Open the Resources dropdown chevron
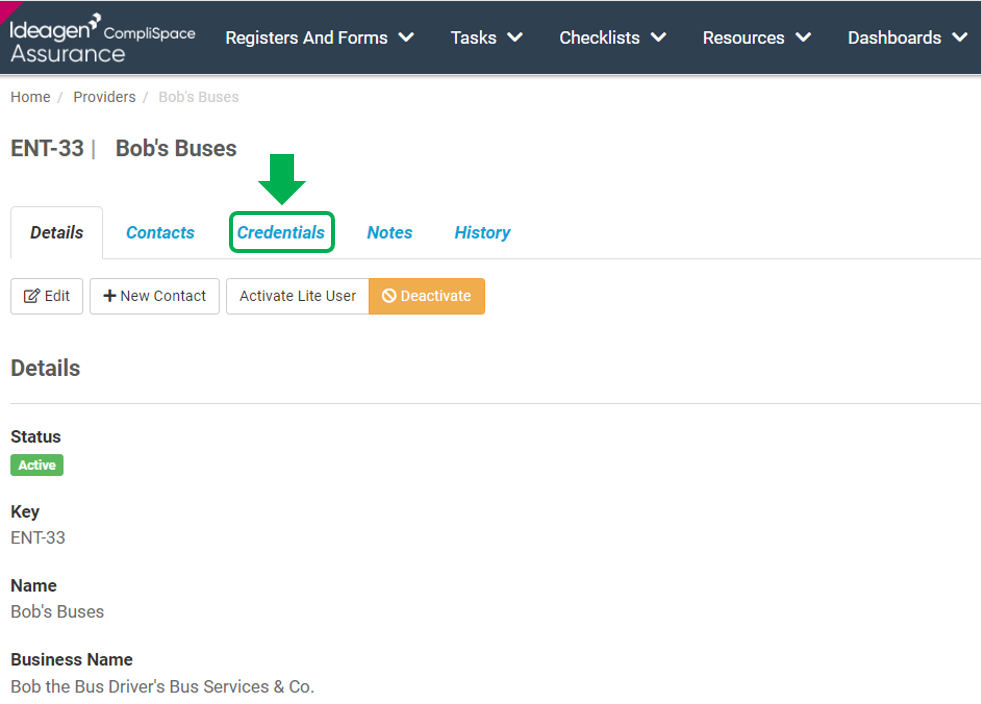981x704 pixels. (803, 38)
